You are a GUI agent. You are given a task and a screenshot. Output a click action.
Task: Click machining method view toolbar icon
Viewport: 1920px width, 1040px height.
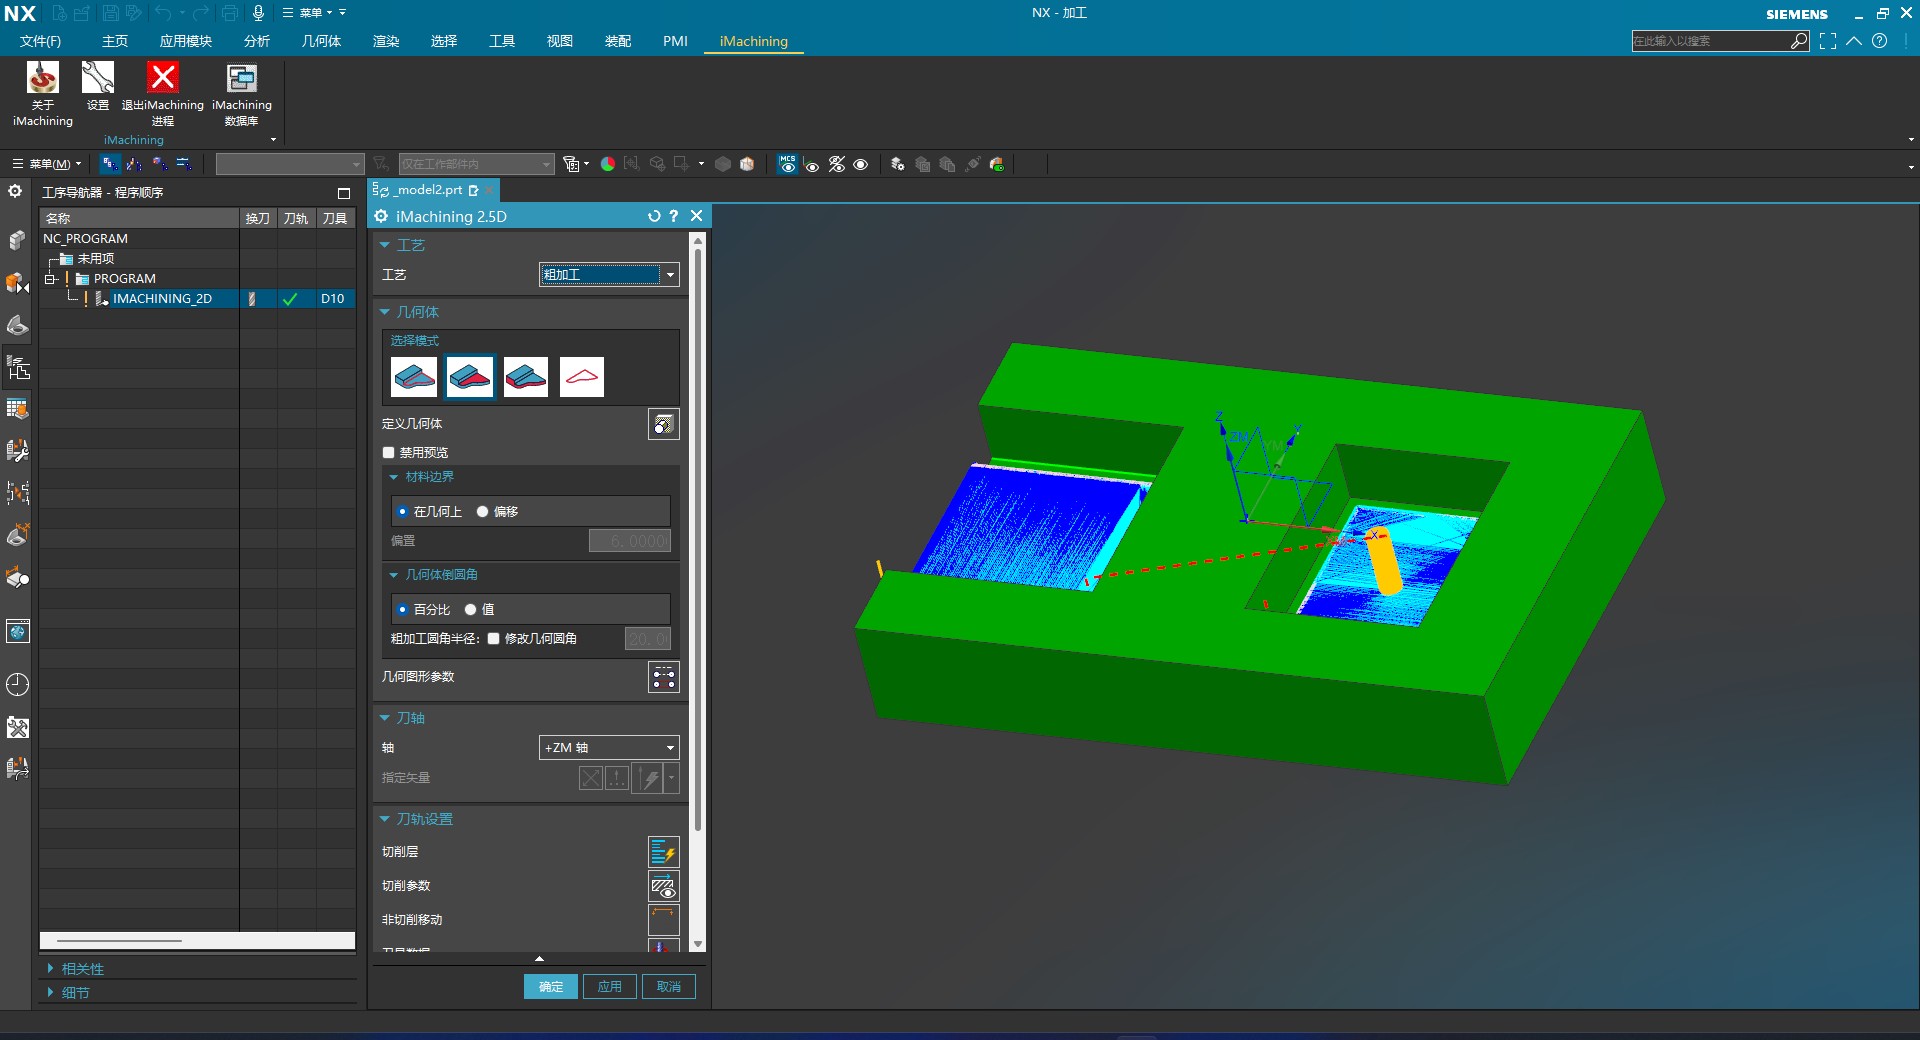click(184, 164)
